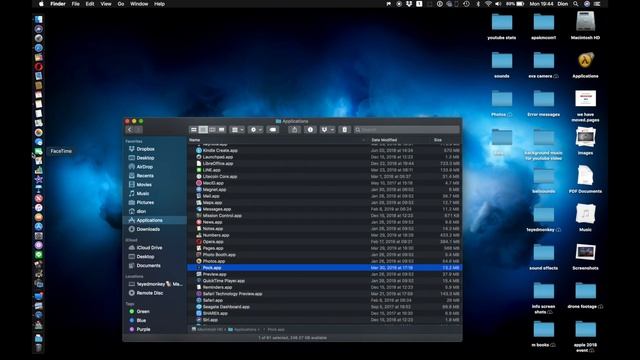The height and width of the screenshot is (360, 640).
Task: Click the Wi-Fi menu bar icon
Action: click(x=488, y=4)
